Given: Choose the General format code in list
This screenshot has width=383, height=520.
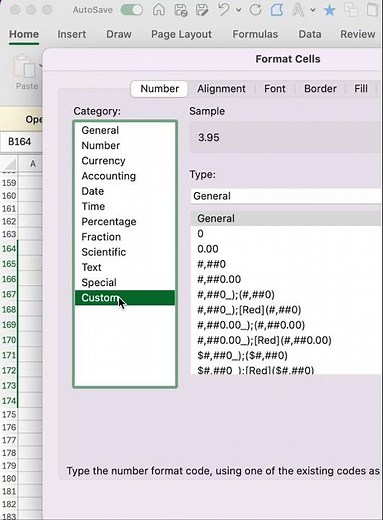Looking at the screenshot, I should pyautogui.click(x=286, y=219).
